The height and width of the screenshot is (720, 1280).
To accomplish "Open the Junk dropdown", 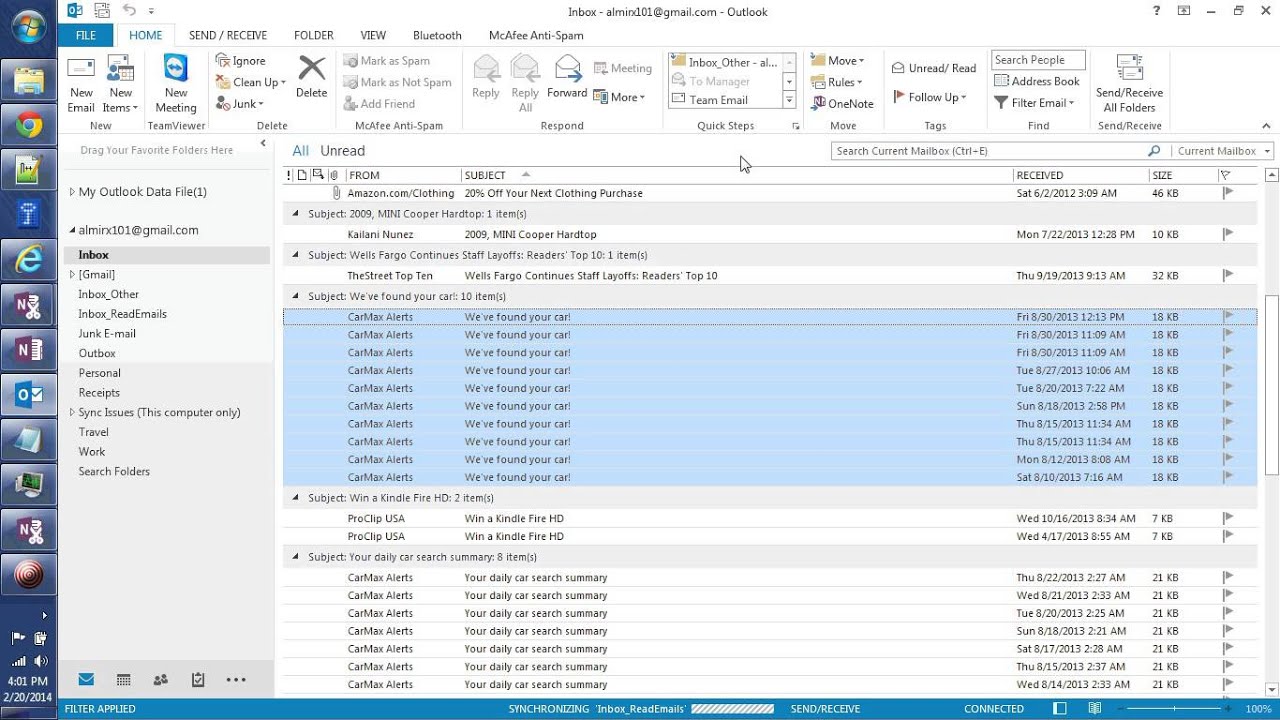I will pyautogui.click(x=240, y=104).
